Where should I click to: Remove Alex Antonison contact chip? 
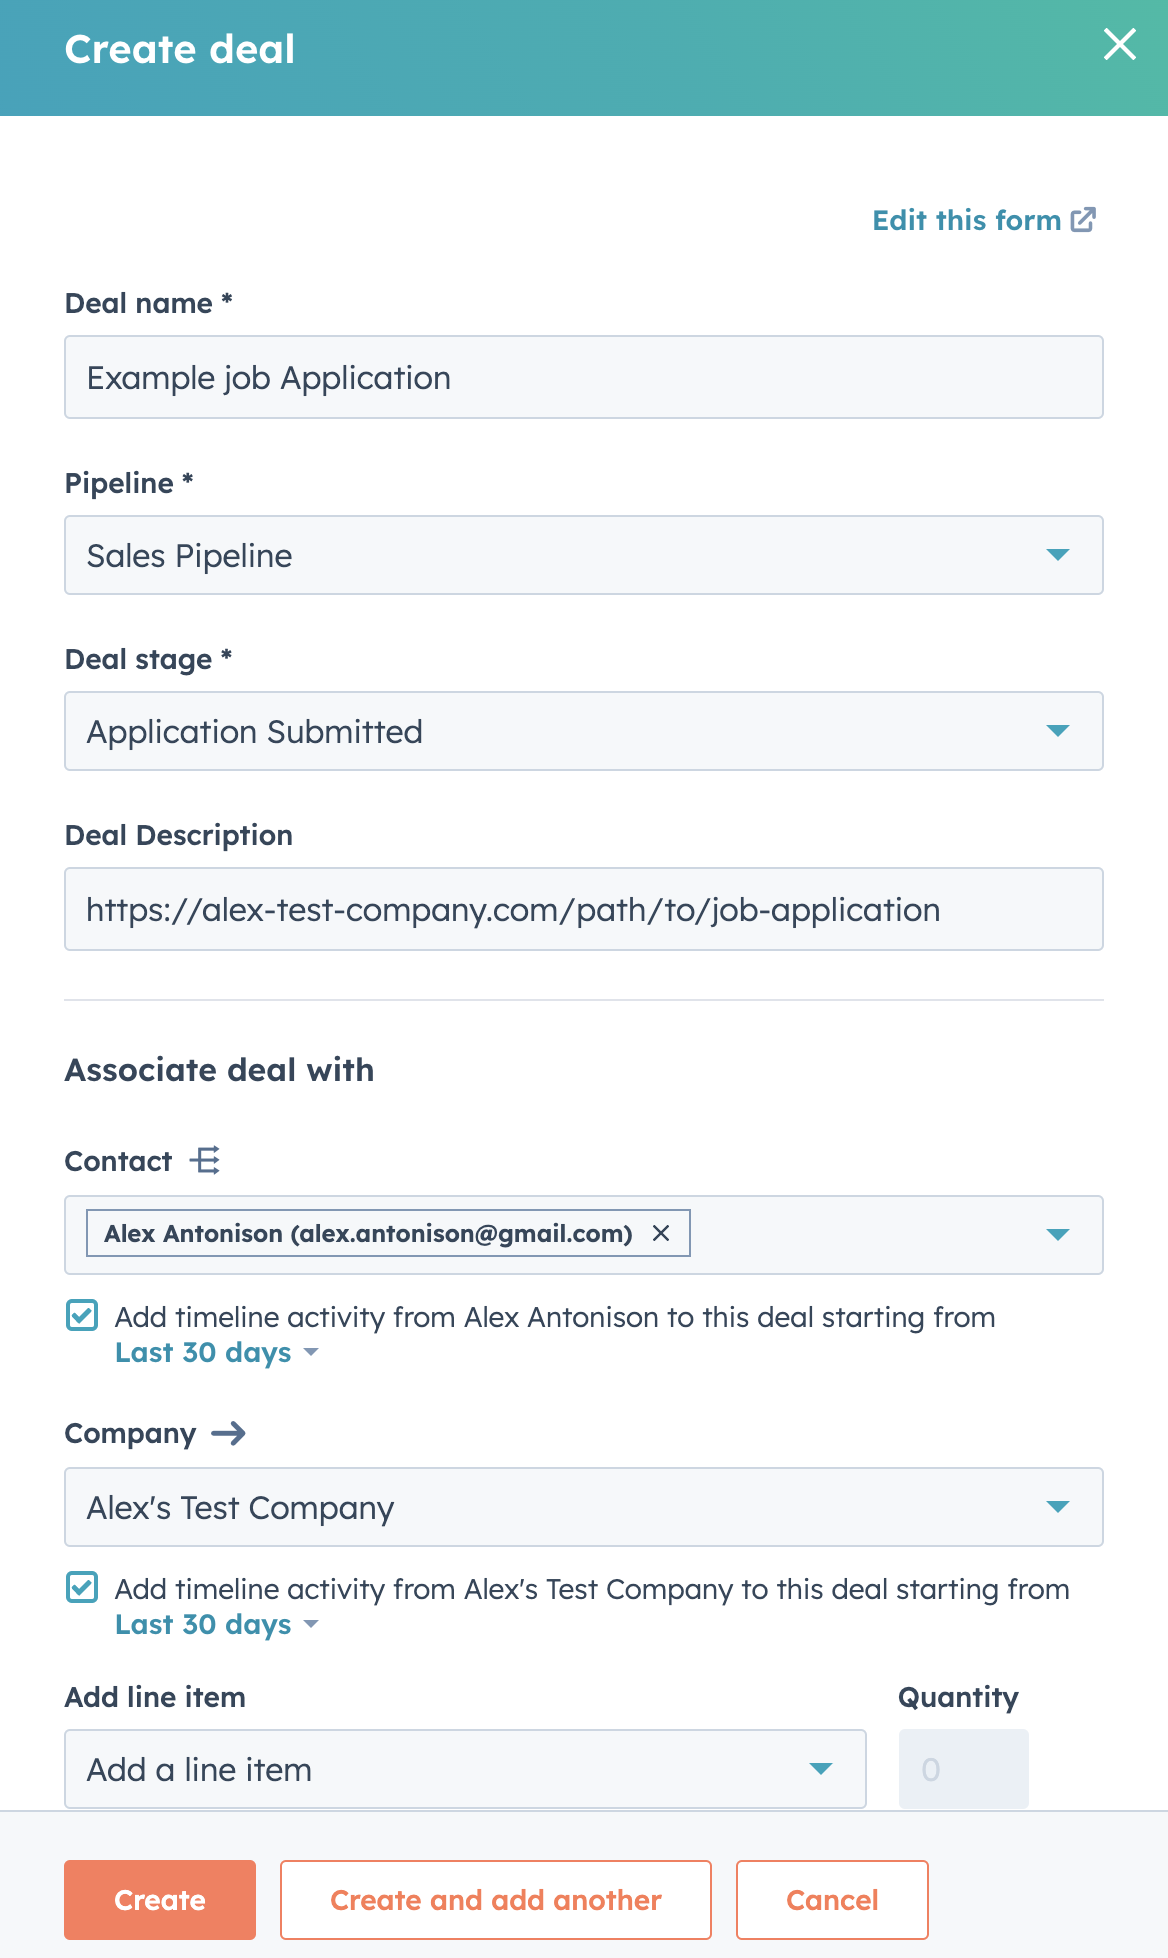(x=661, y=1233)
